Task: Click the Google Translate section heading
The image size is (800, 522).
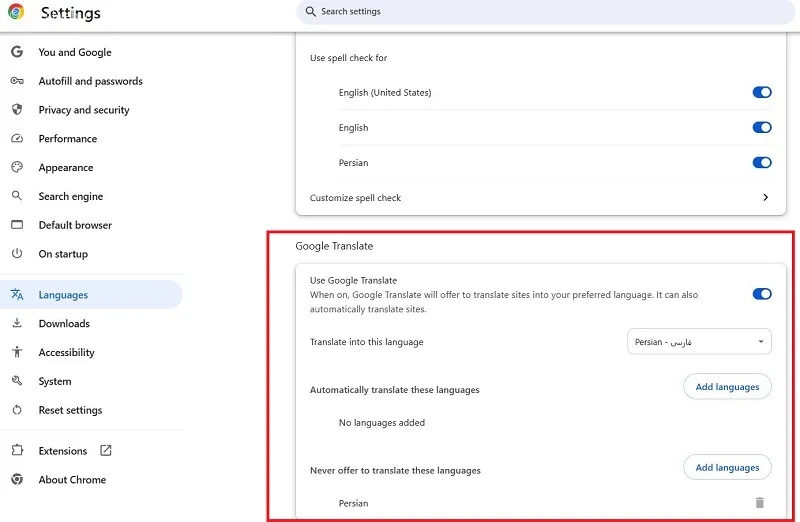Action: (334, 246)
